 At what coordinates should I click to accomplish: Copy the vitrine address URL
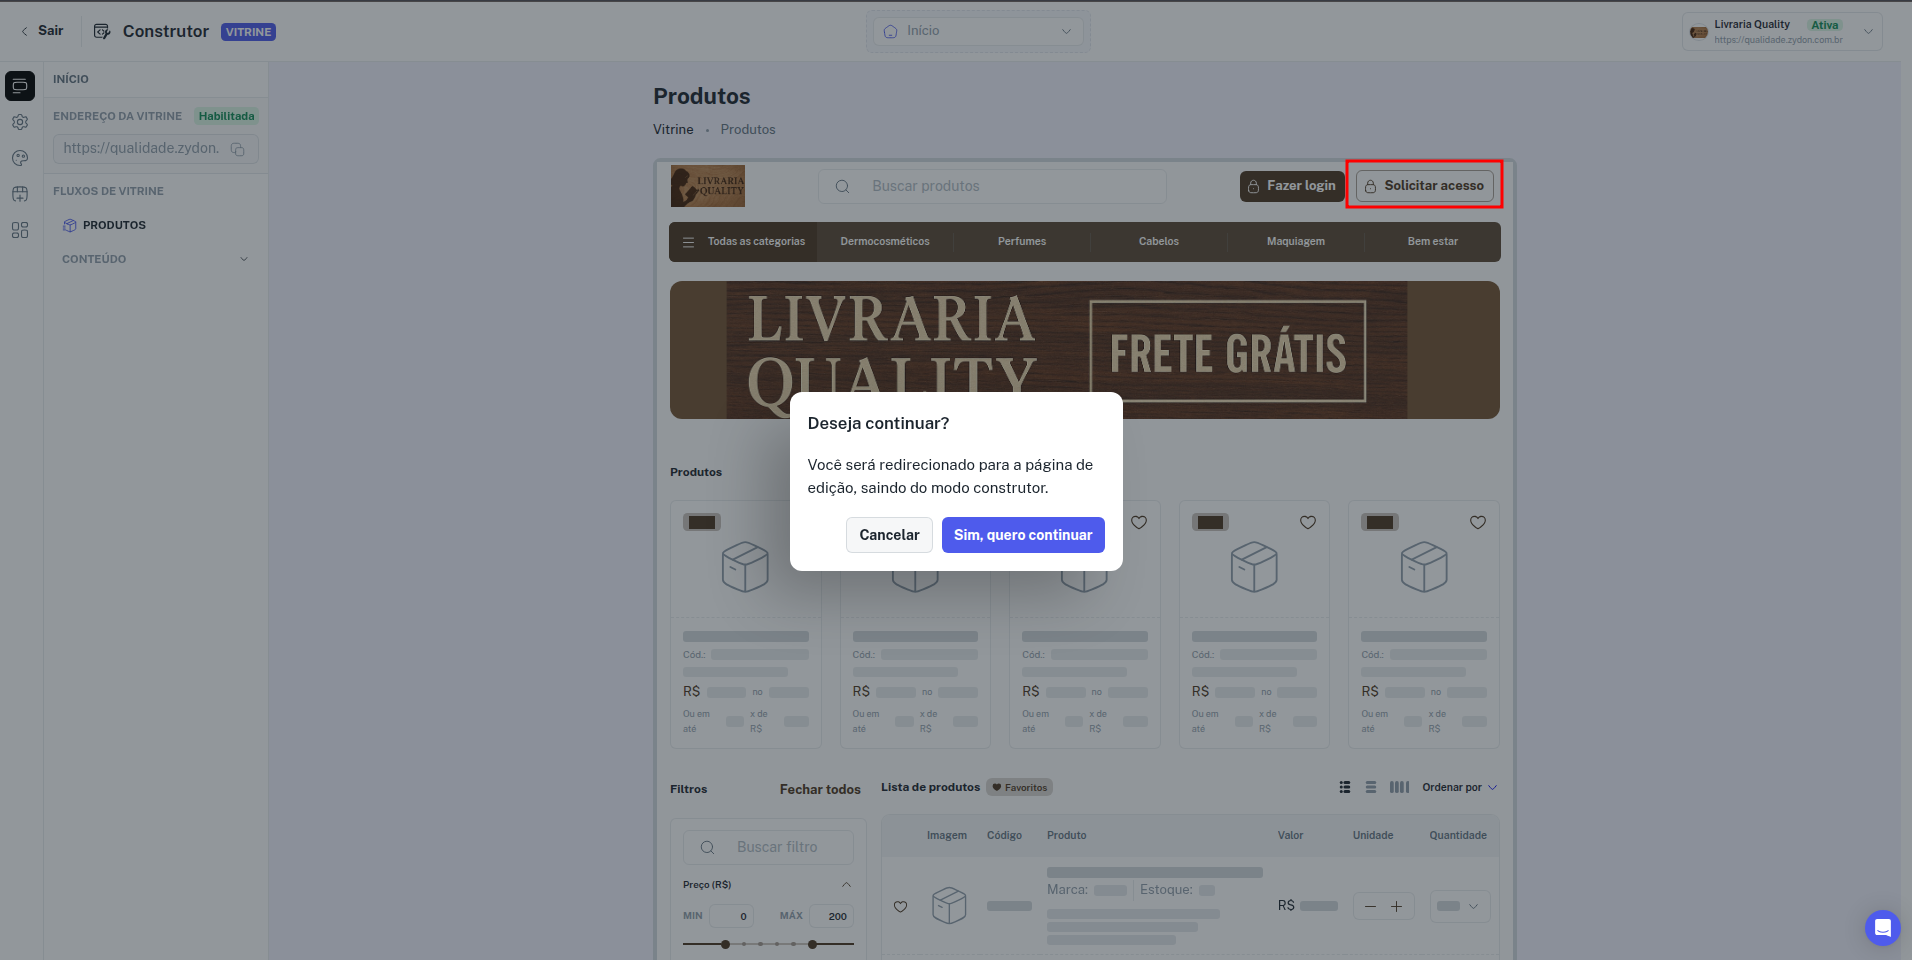coord(238,149)
